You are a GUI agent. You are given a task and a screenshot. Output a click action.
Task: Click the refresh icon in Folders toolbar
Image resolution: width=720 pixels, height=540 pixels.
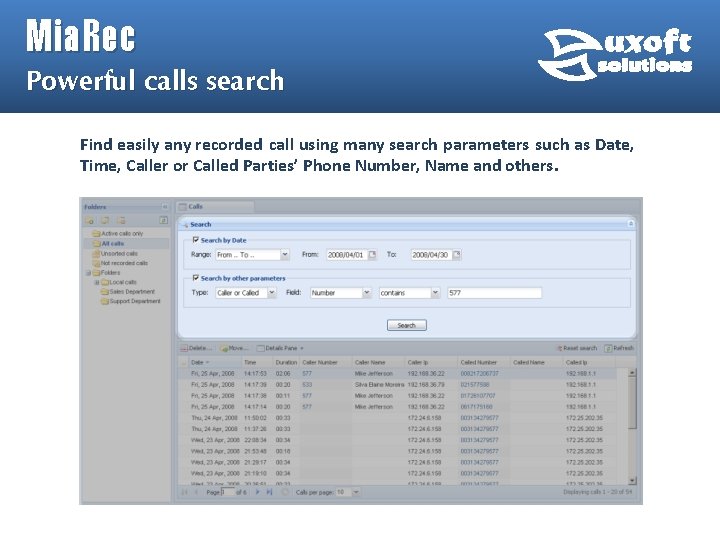click(x=163, y=220)
